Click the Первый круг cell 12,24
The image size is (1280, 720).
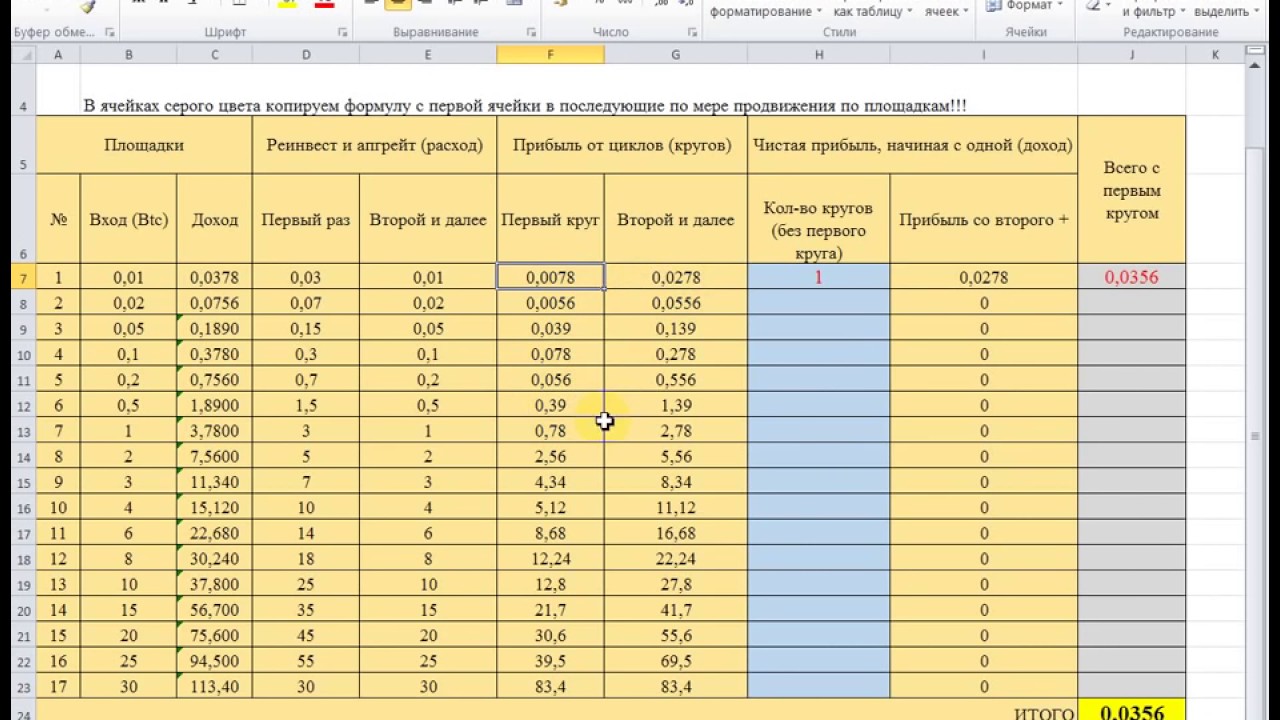click(550, 559)
